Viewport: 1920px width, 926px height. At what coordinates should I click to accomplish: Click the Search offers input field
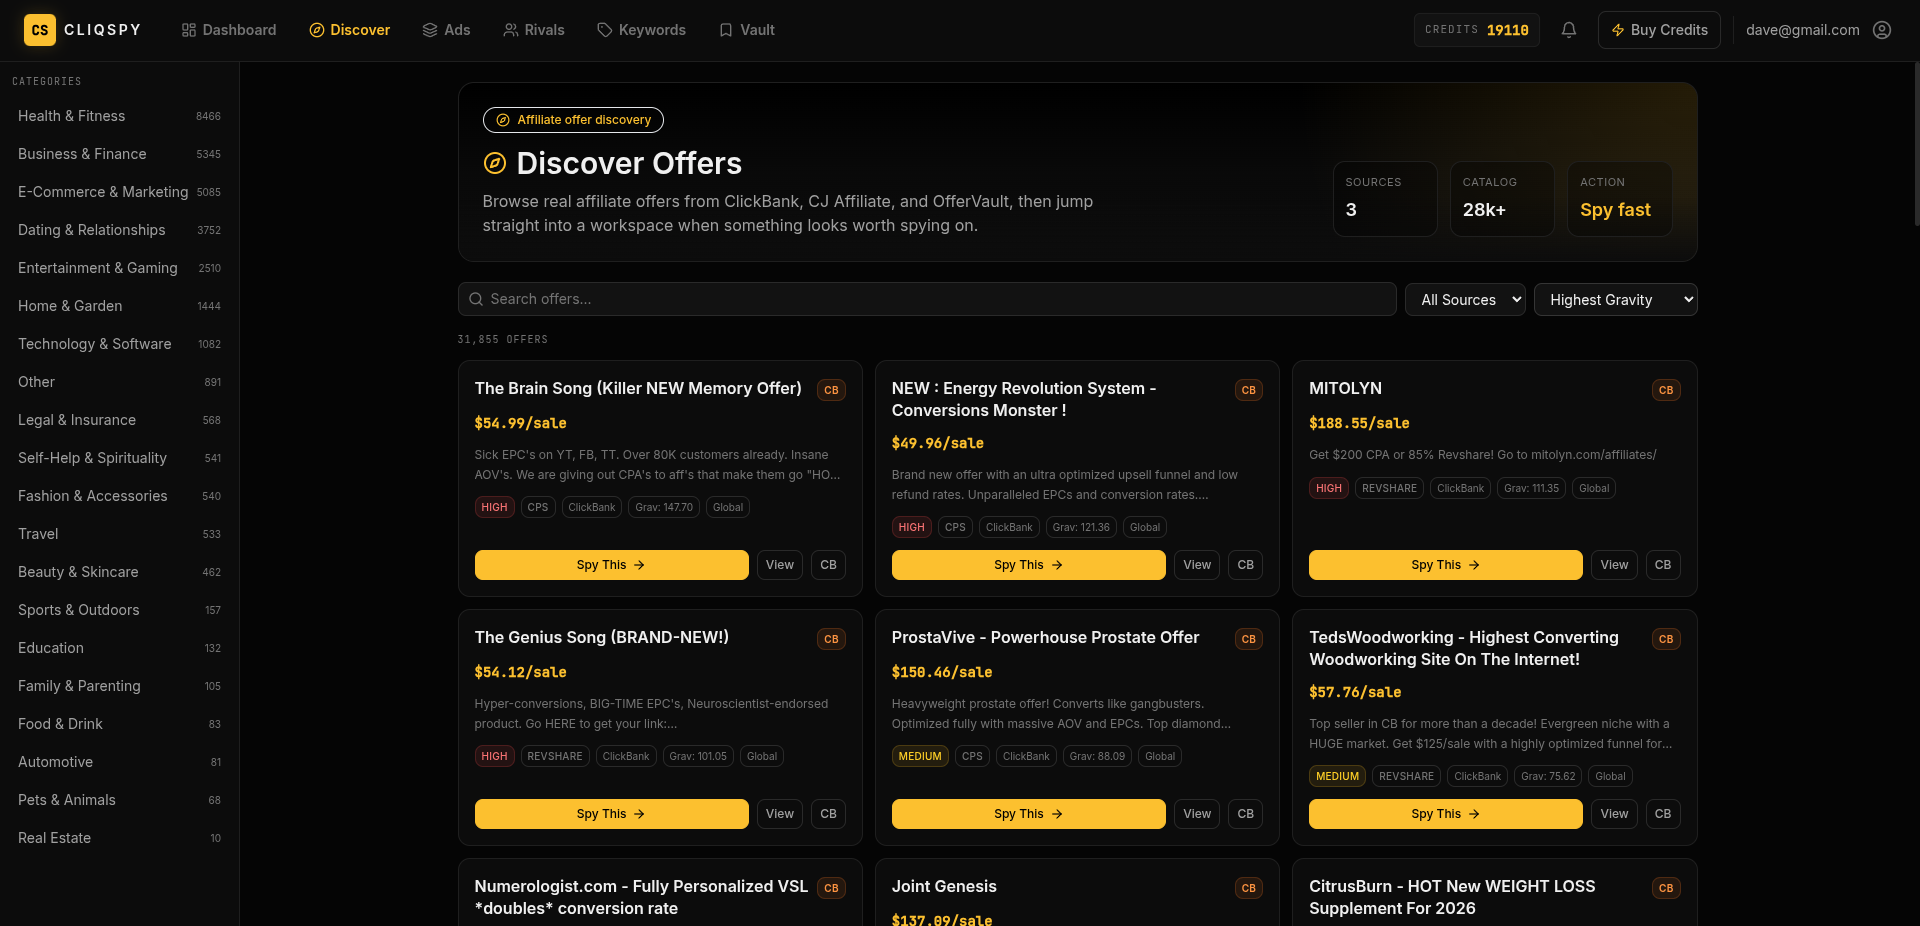(926, 299)
